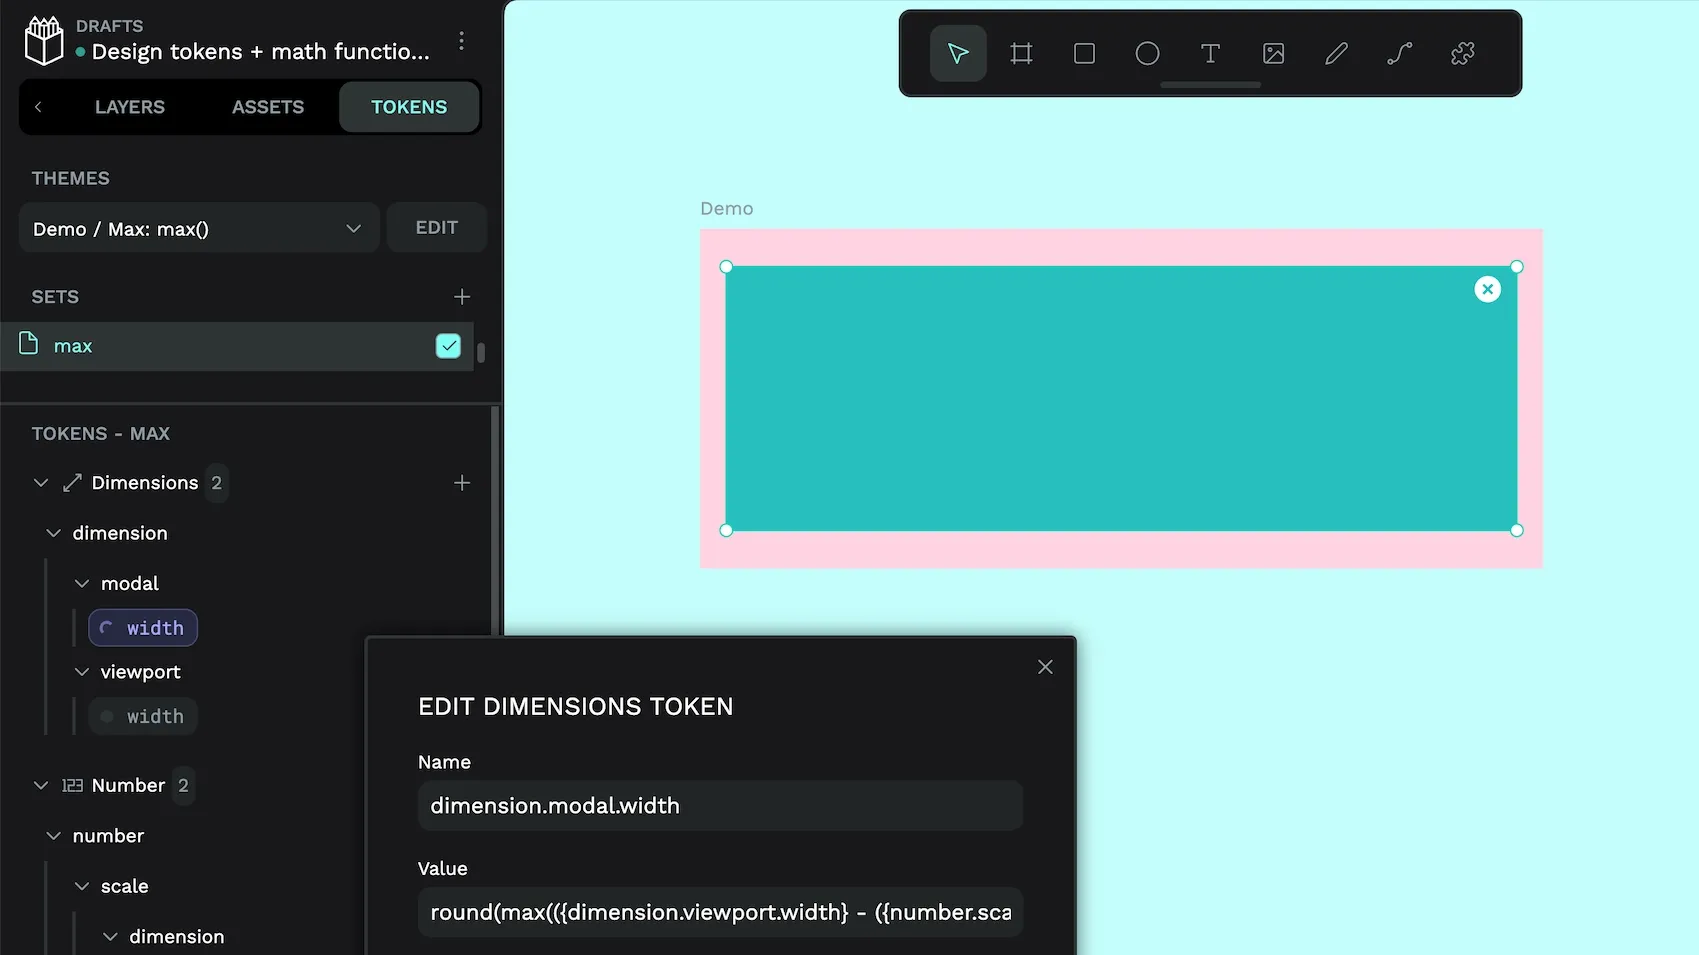Click the white X badge on the teal rectangle
This screenshot has width=1699, height=955.
pyautogui.click(x=1488, y=289)
